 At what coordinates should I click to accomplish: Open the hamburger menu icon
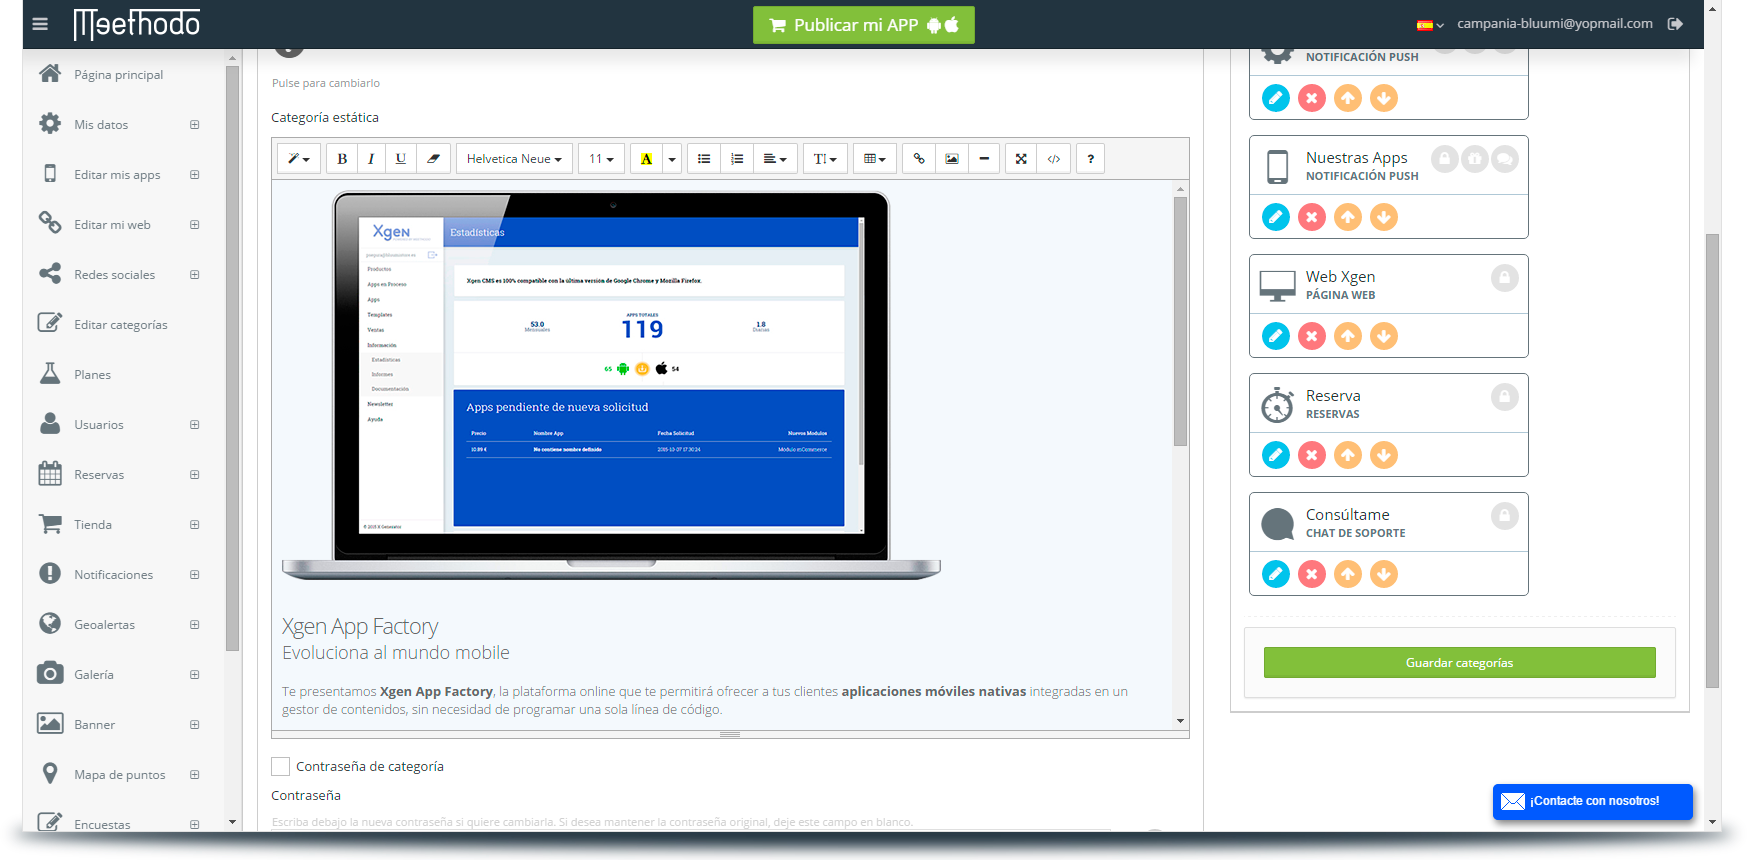point(40,24)
